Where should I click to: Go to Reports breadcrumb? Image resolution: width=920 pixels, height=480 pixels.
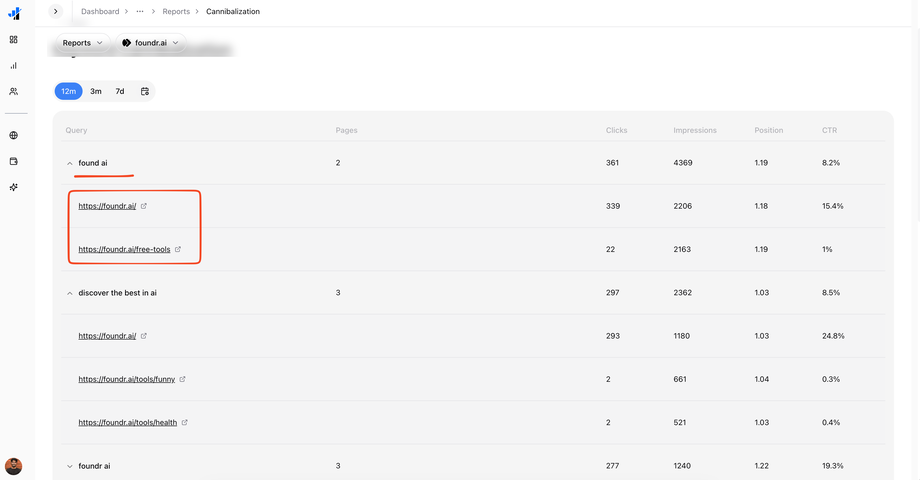176,11
